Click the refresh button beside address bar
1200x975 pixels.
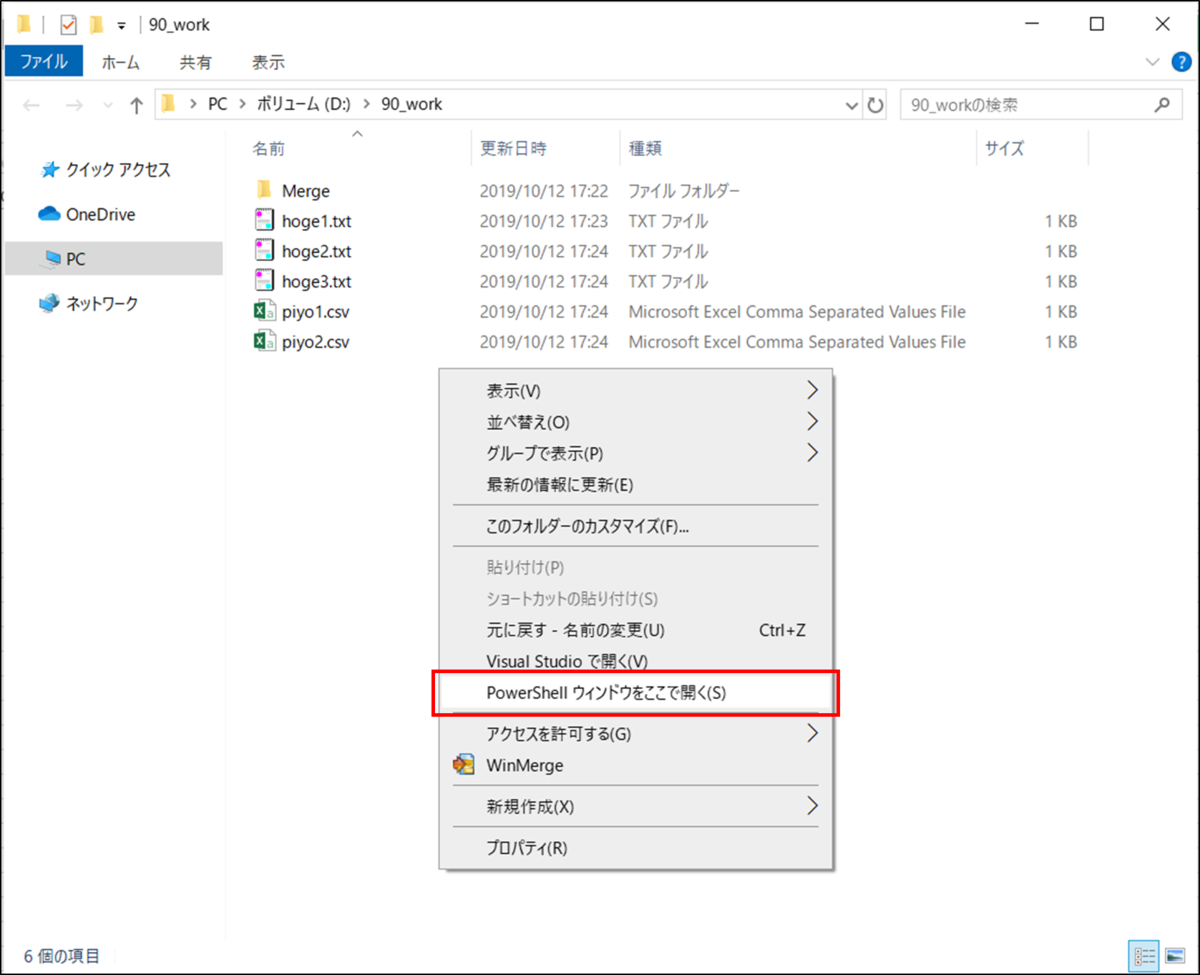(x=876, y=105)
